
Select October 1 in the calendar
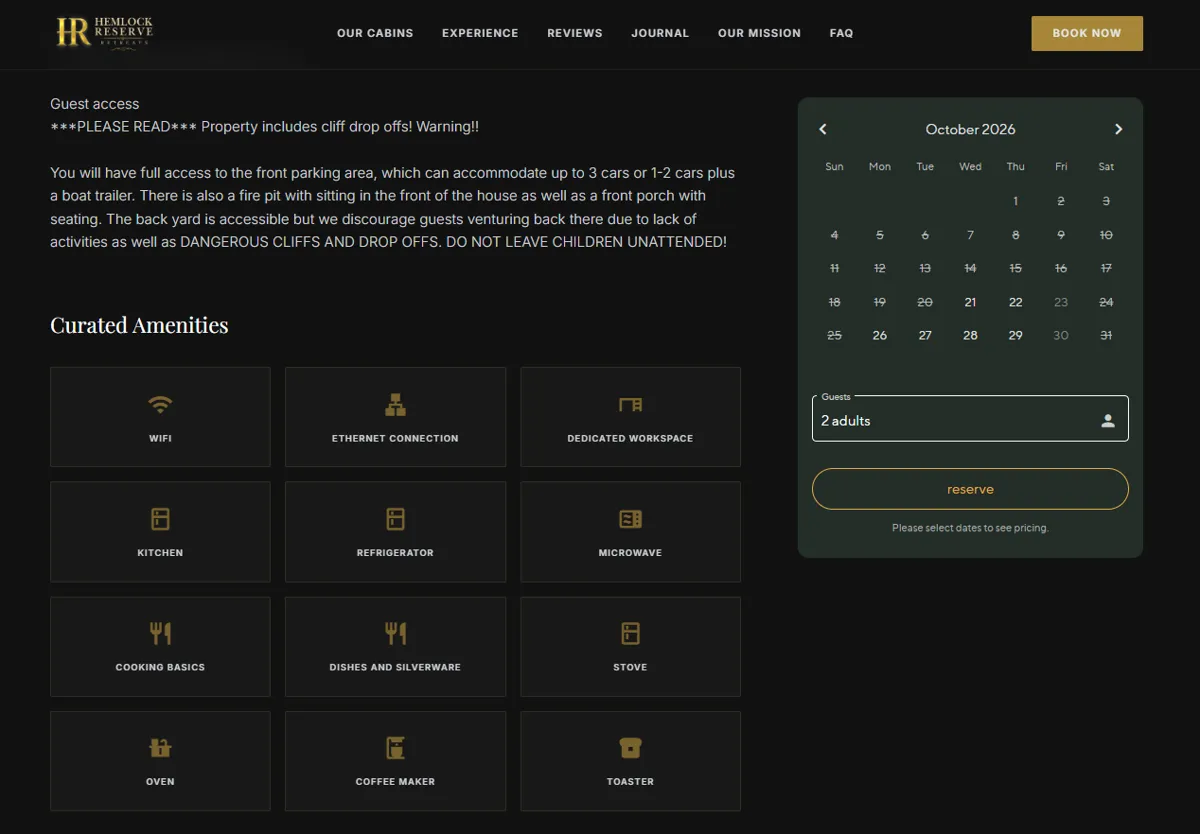coord(1016,201)
